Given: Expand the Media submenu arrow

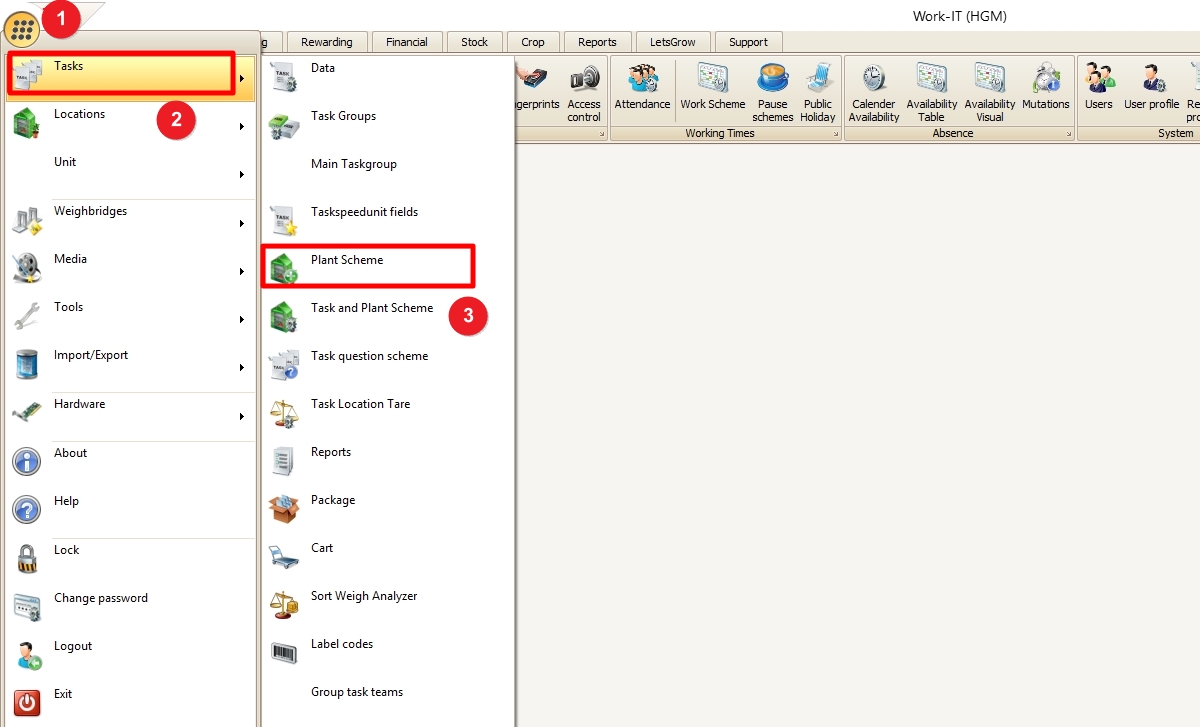Looking at the screenshot, I should click(242, 272).
